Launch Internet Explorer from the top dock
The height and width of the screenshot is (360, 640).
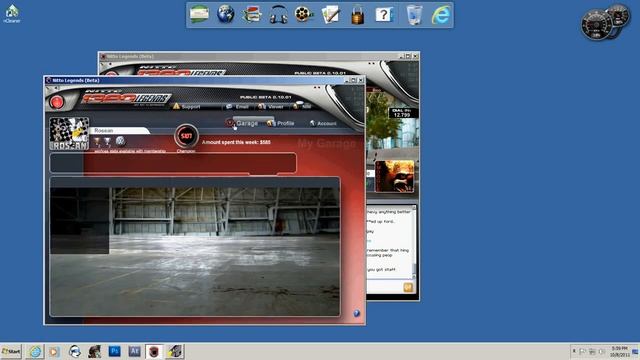(441, 15)
